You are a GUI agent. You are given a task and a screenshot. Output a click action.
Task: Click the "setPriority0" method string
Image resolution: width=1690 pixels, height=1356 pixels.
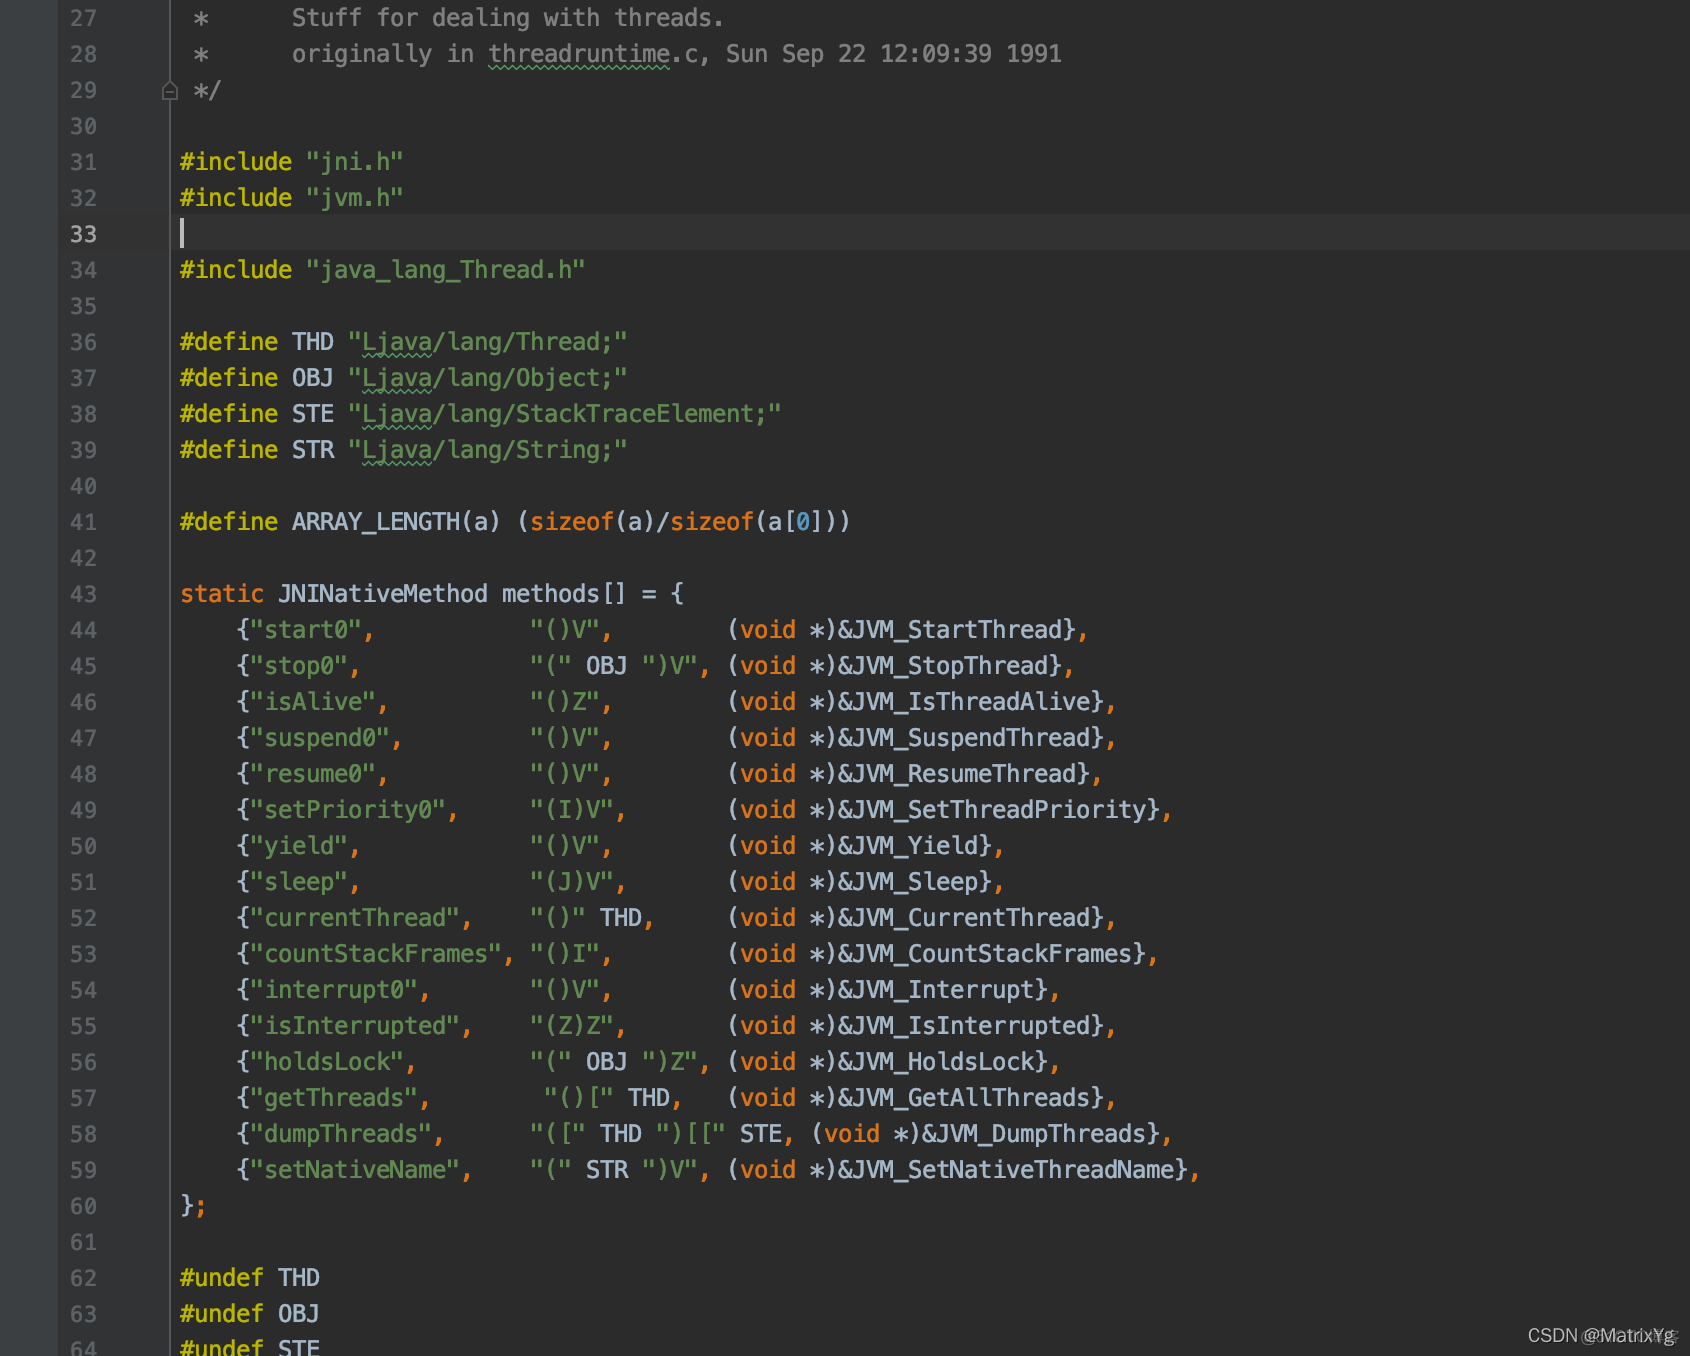click(x=347, y=810)
